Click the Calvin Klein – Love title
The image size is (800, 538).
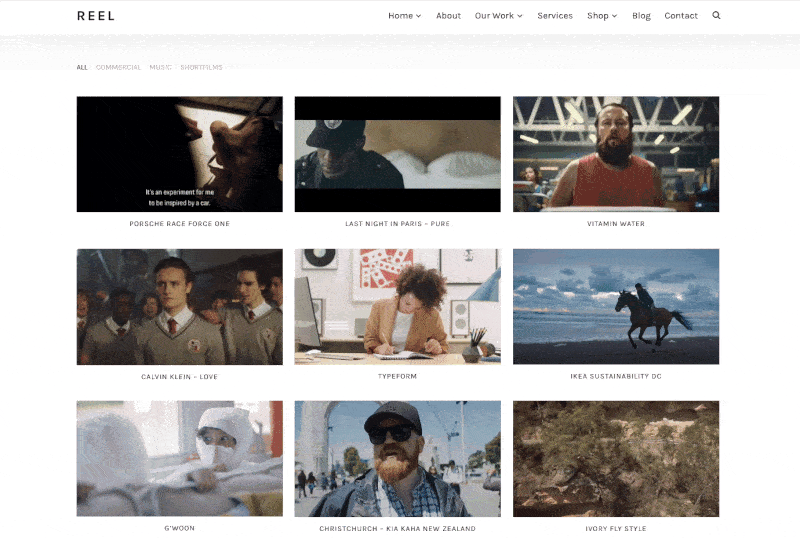click(179, 377)
